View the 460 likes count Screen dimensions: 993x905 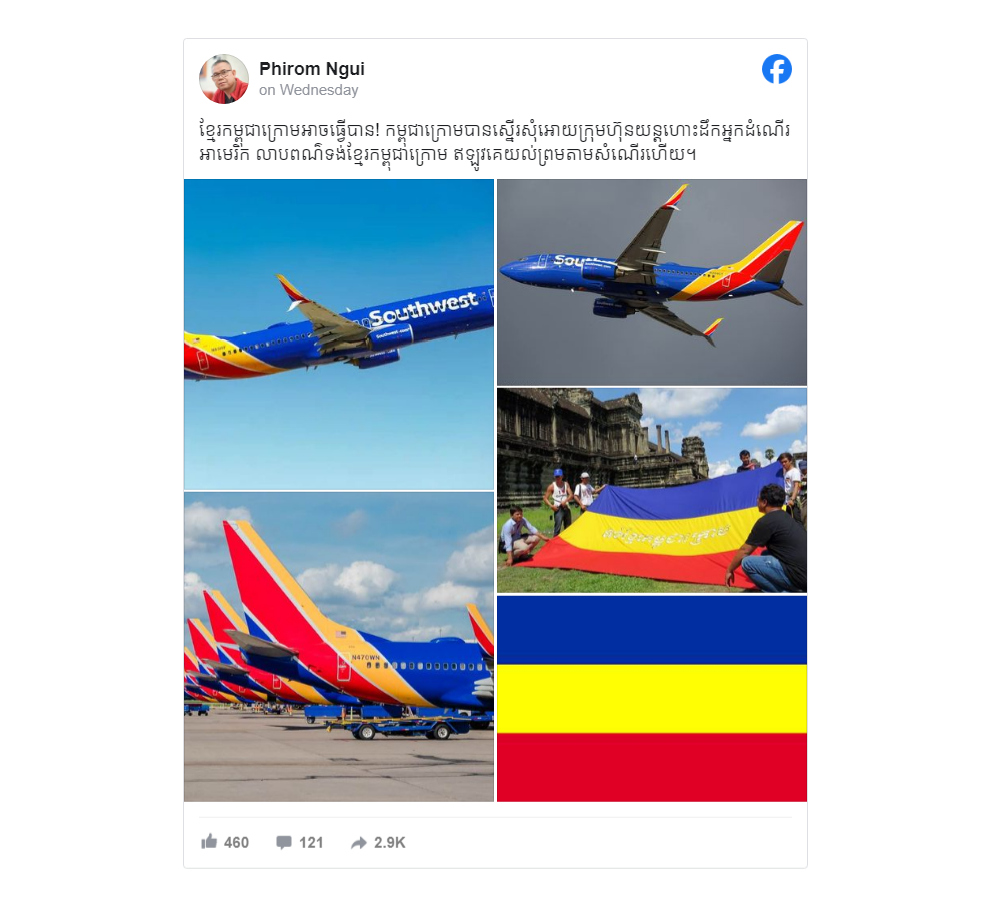[236, 842]
